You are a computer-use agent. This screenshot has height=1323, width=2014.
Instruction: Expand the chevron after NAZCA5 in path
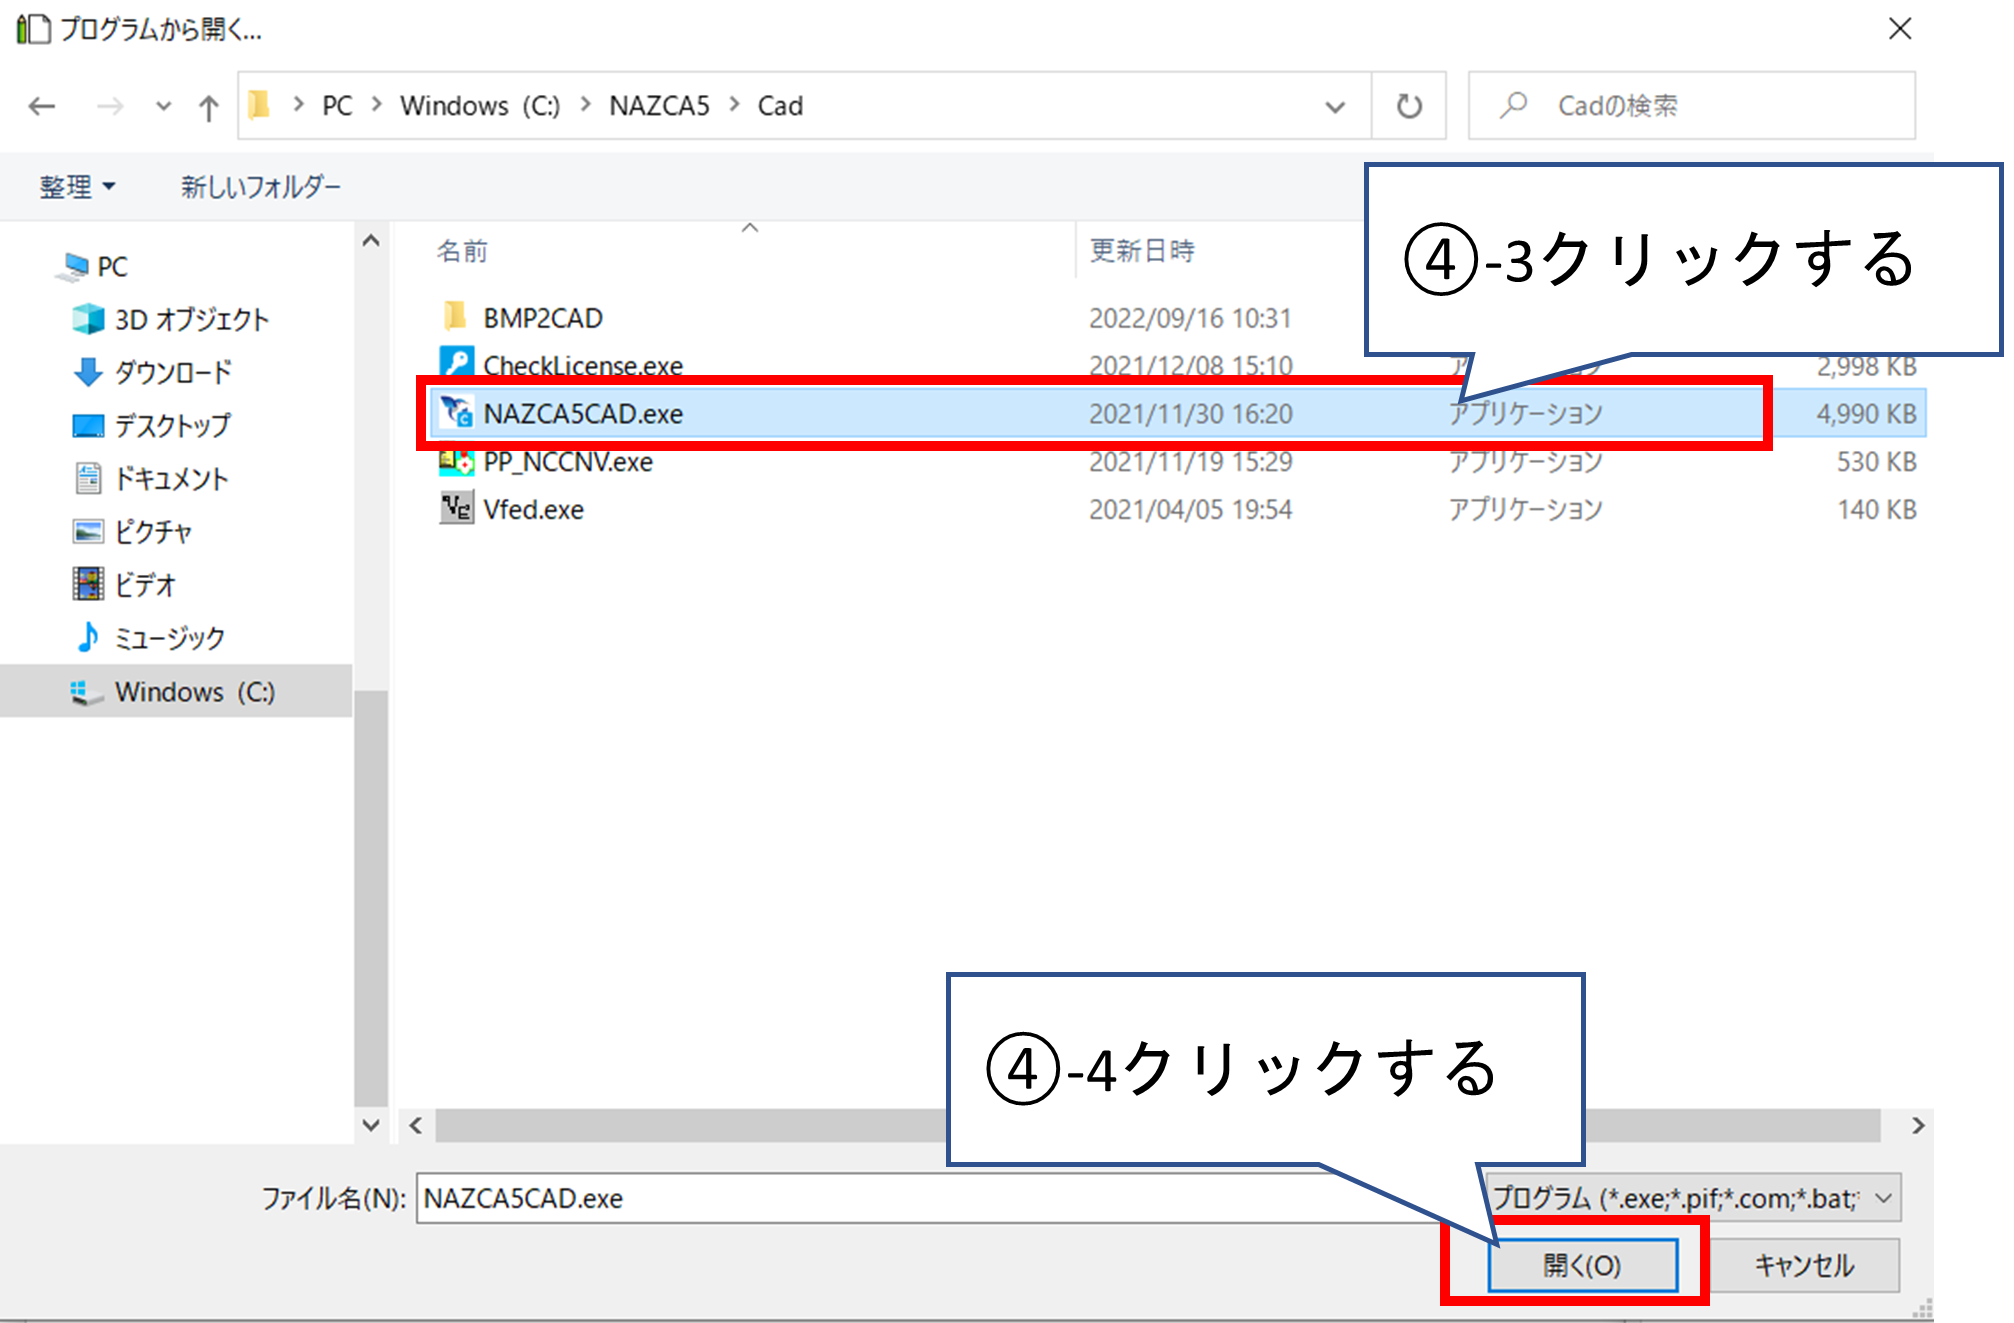[x=735, y=105]
